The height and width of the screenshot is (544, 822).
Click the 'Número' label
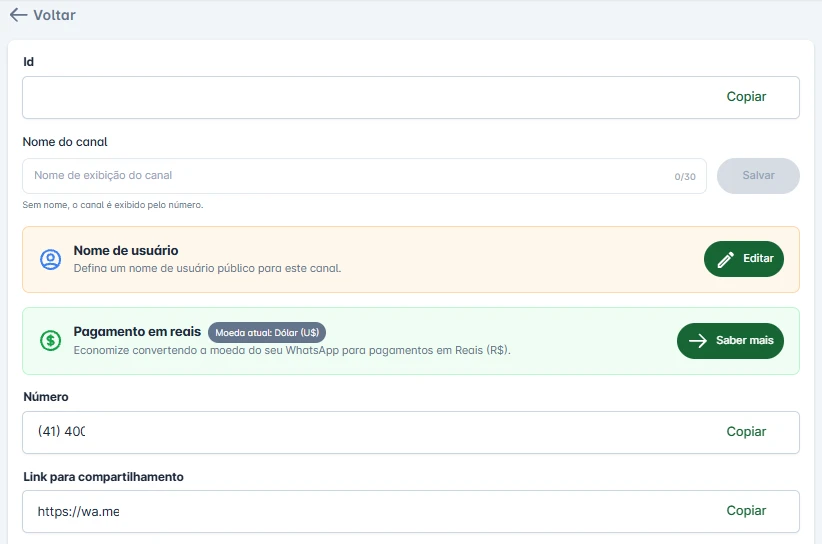coord(46,397)
